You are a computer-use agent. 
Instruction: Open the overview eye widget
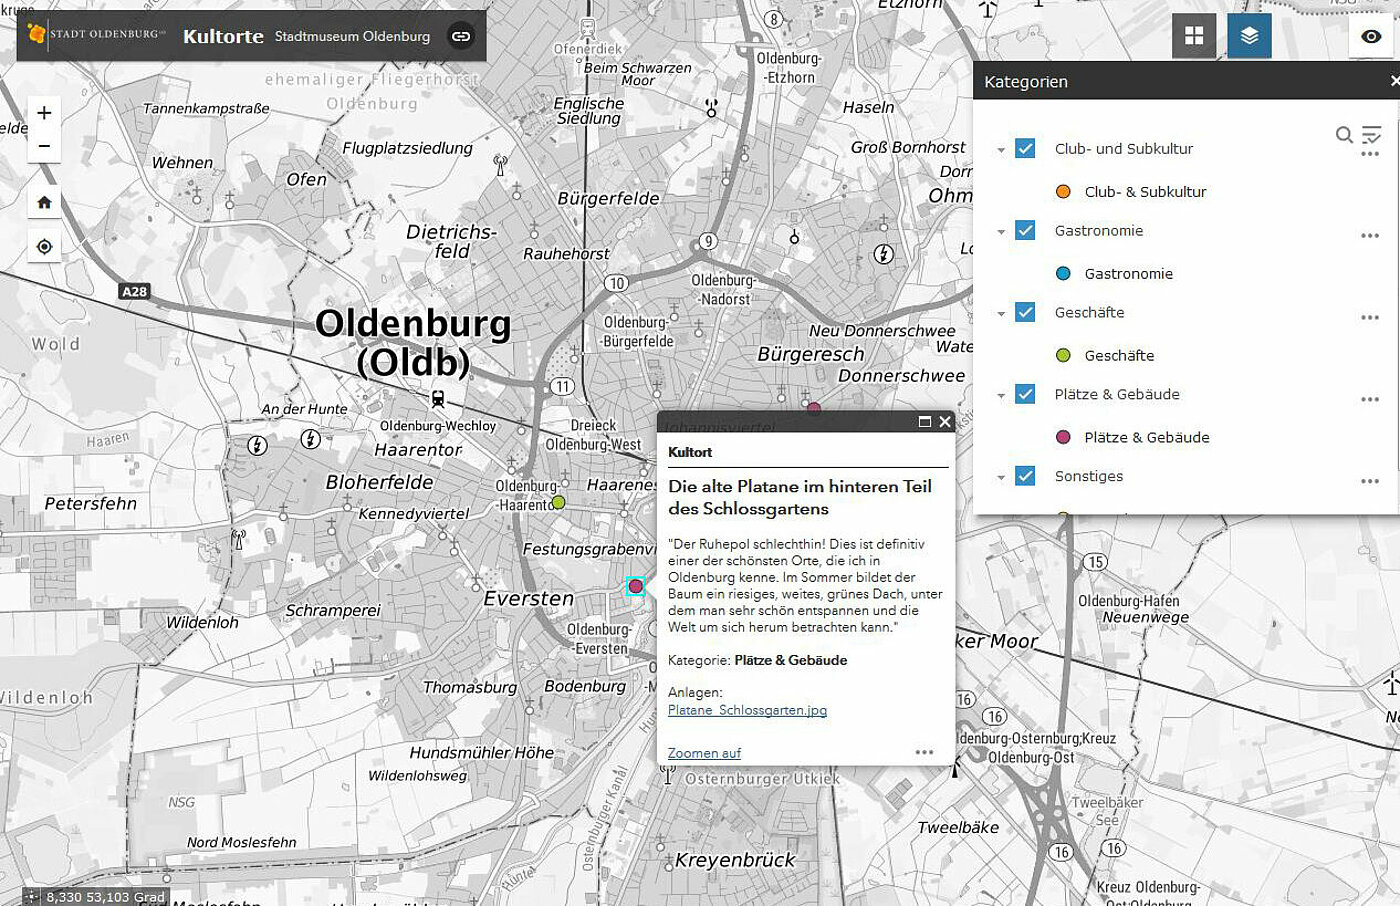pos(1371,36)
